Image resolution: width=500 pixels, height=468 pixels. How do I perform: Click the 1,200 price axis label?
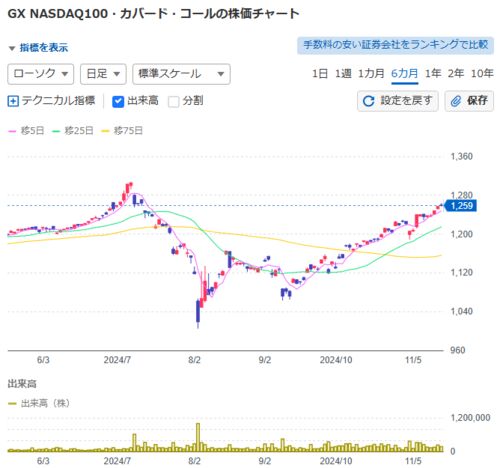pos(461,234)
